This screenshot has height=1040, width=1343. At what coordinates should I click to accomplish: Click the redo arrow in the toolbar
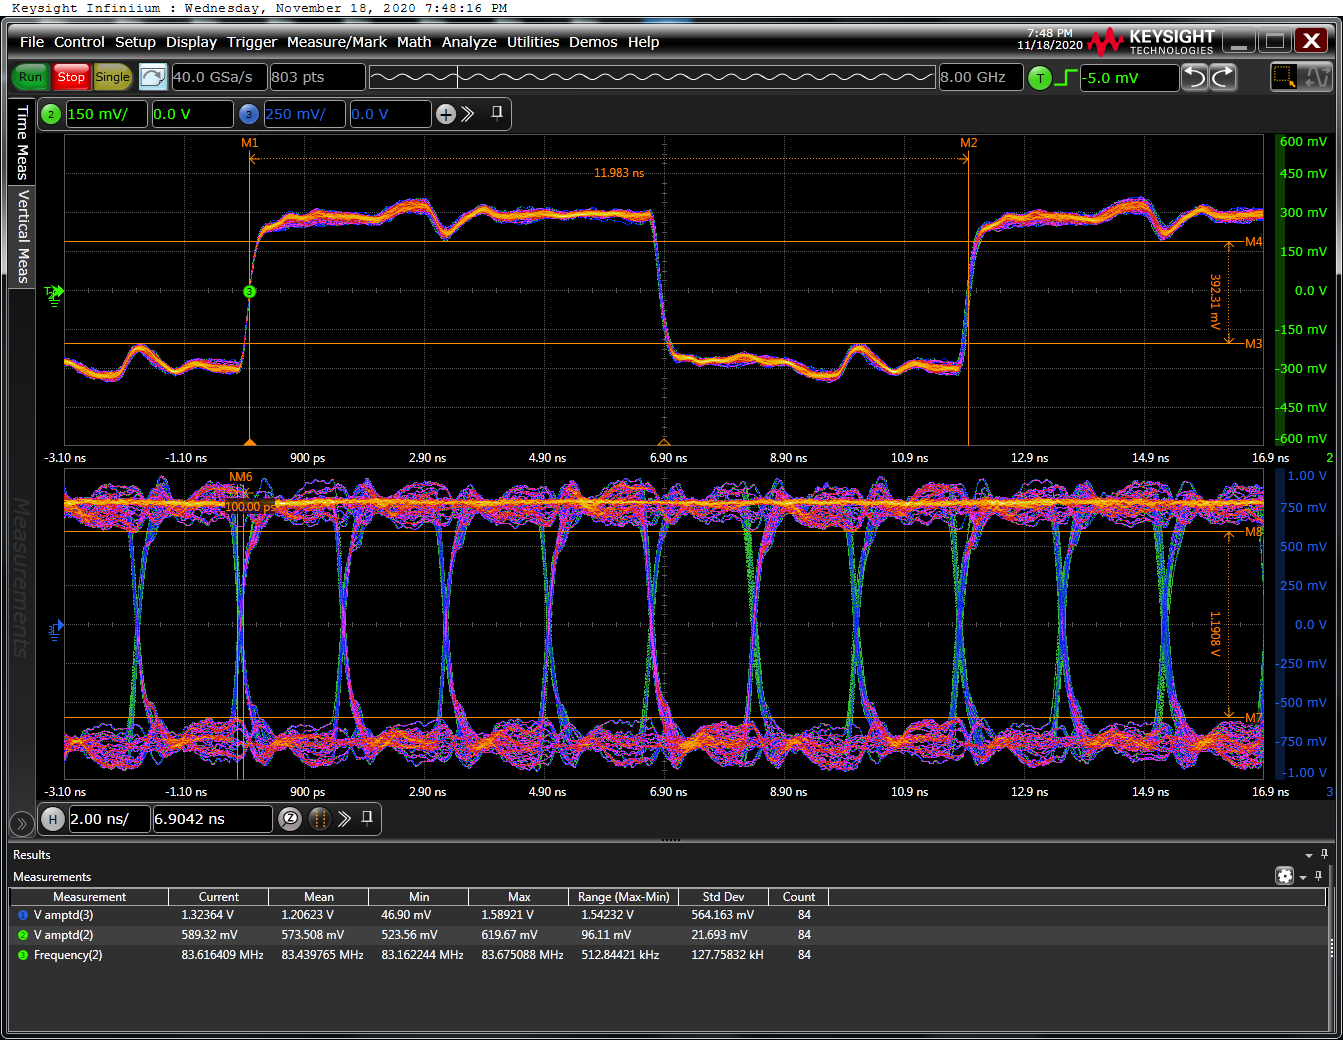pos(1223,77)
